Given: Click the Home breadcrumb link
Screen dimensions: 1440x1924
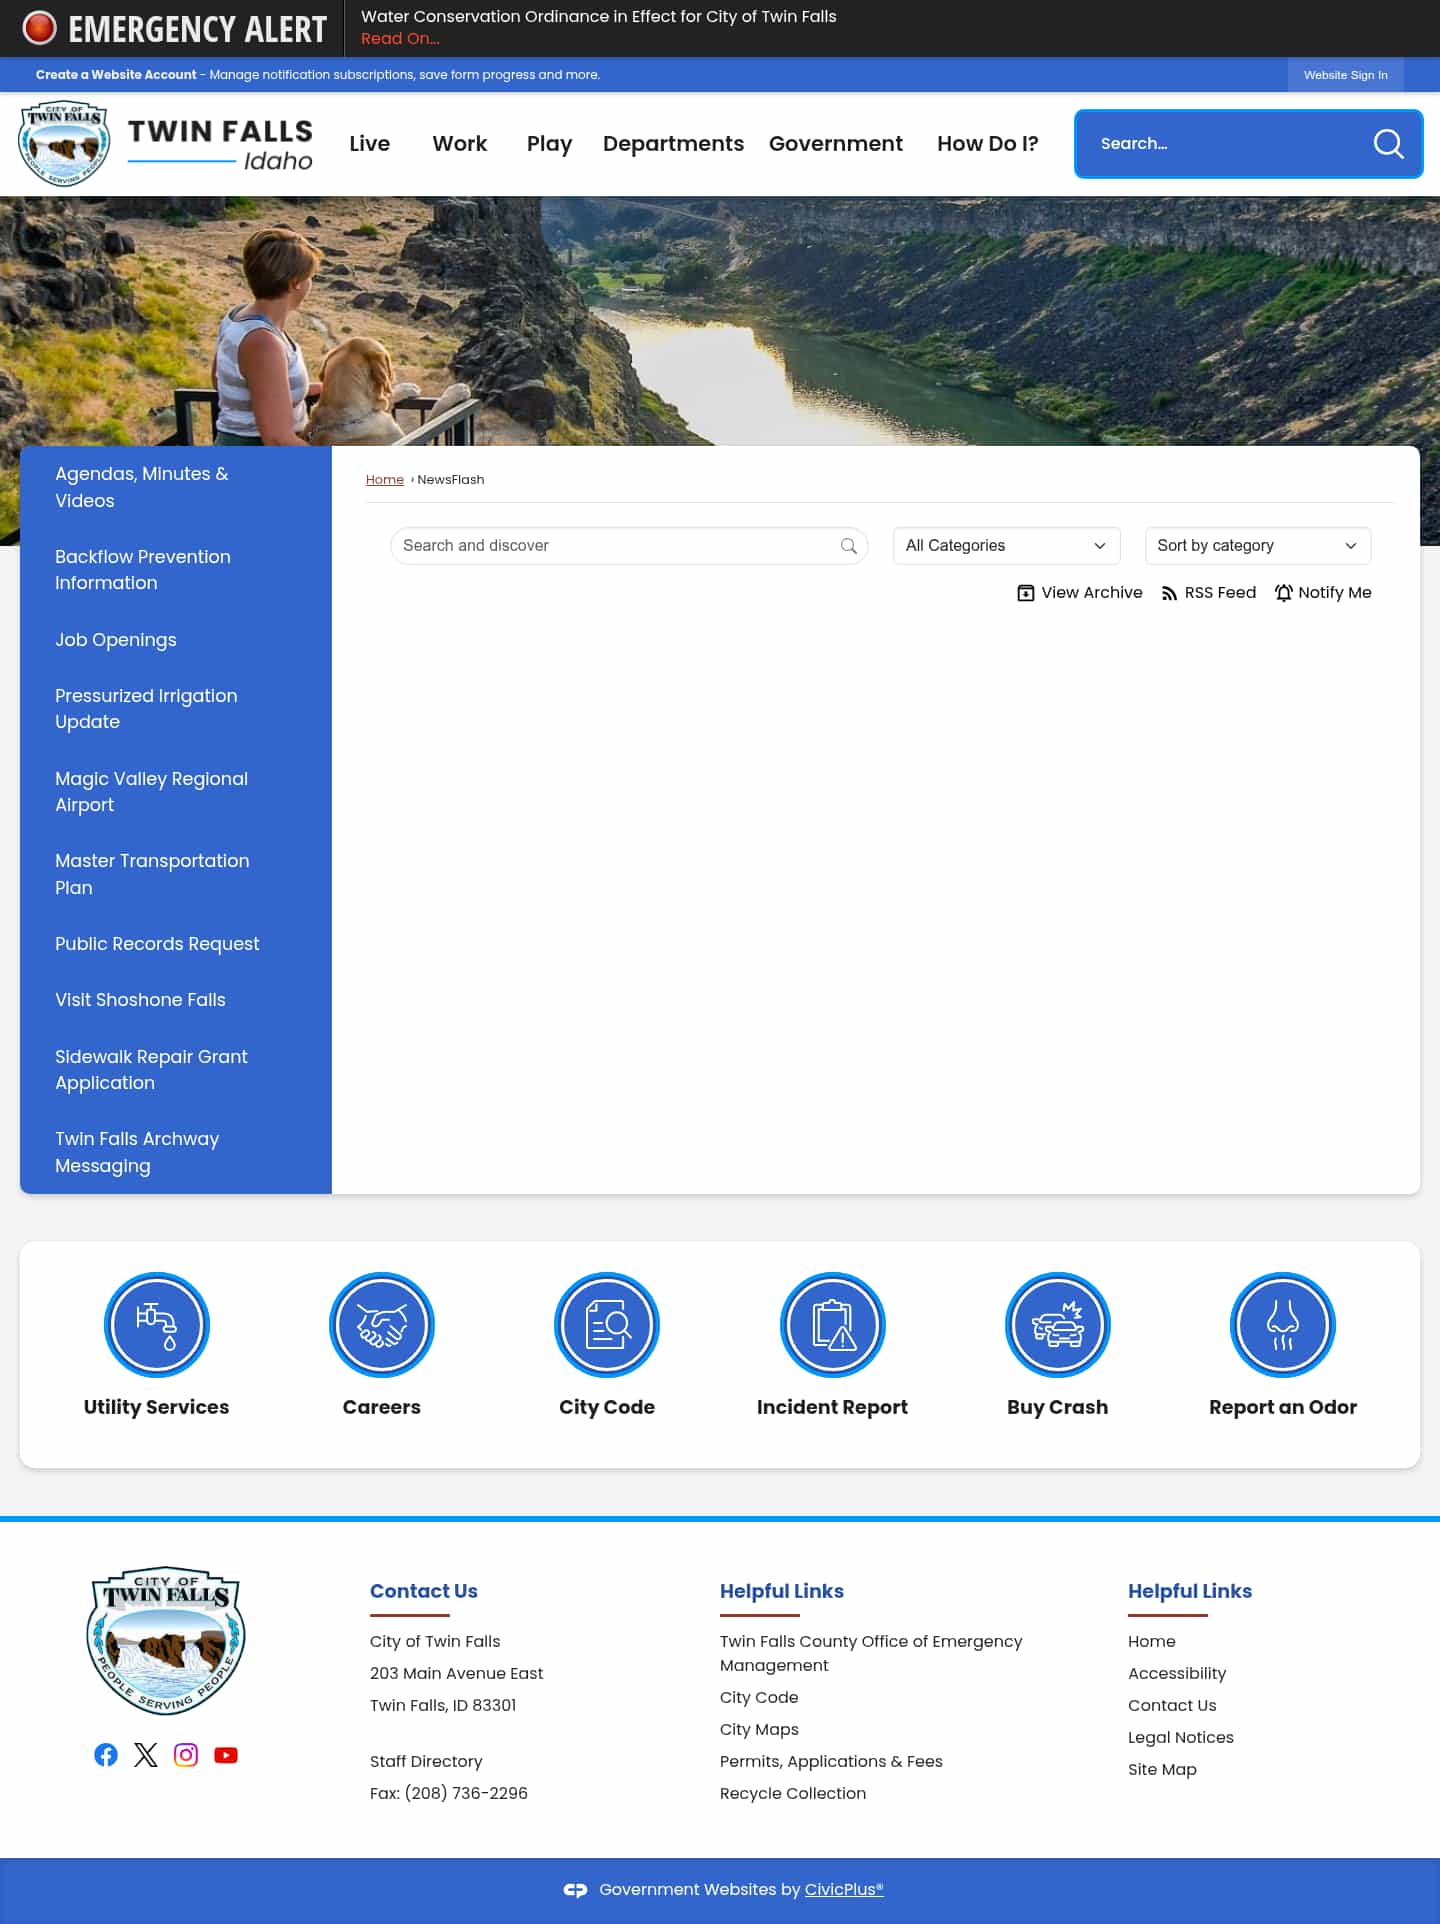Looking at the screenshot, I should click(x=385, y=480).
